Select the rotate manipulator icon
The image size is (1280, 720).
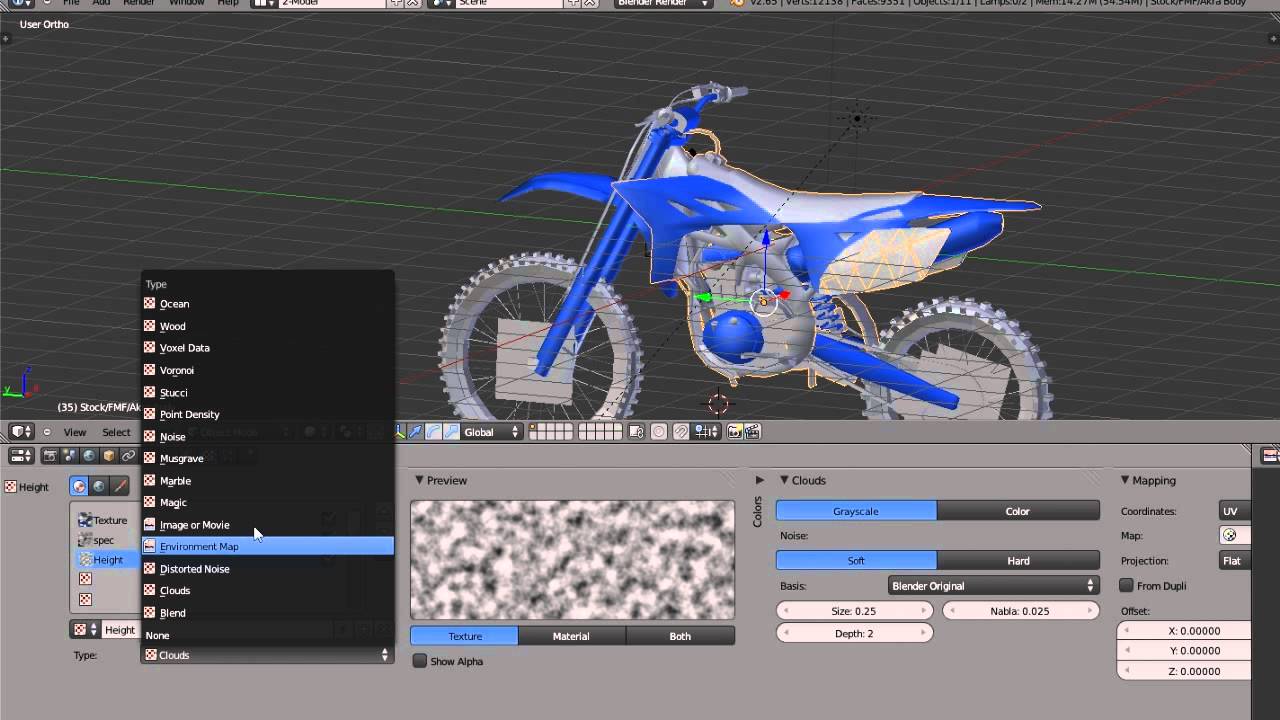pos(433,432)
